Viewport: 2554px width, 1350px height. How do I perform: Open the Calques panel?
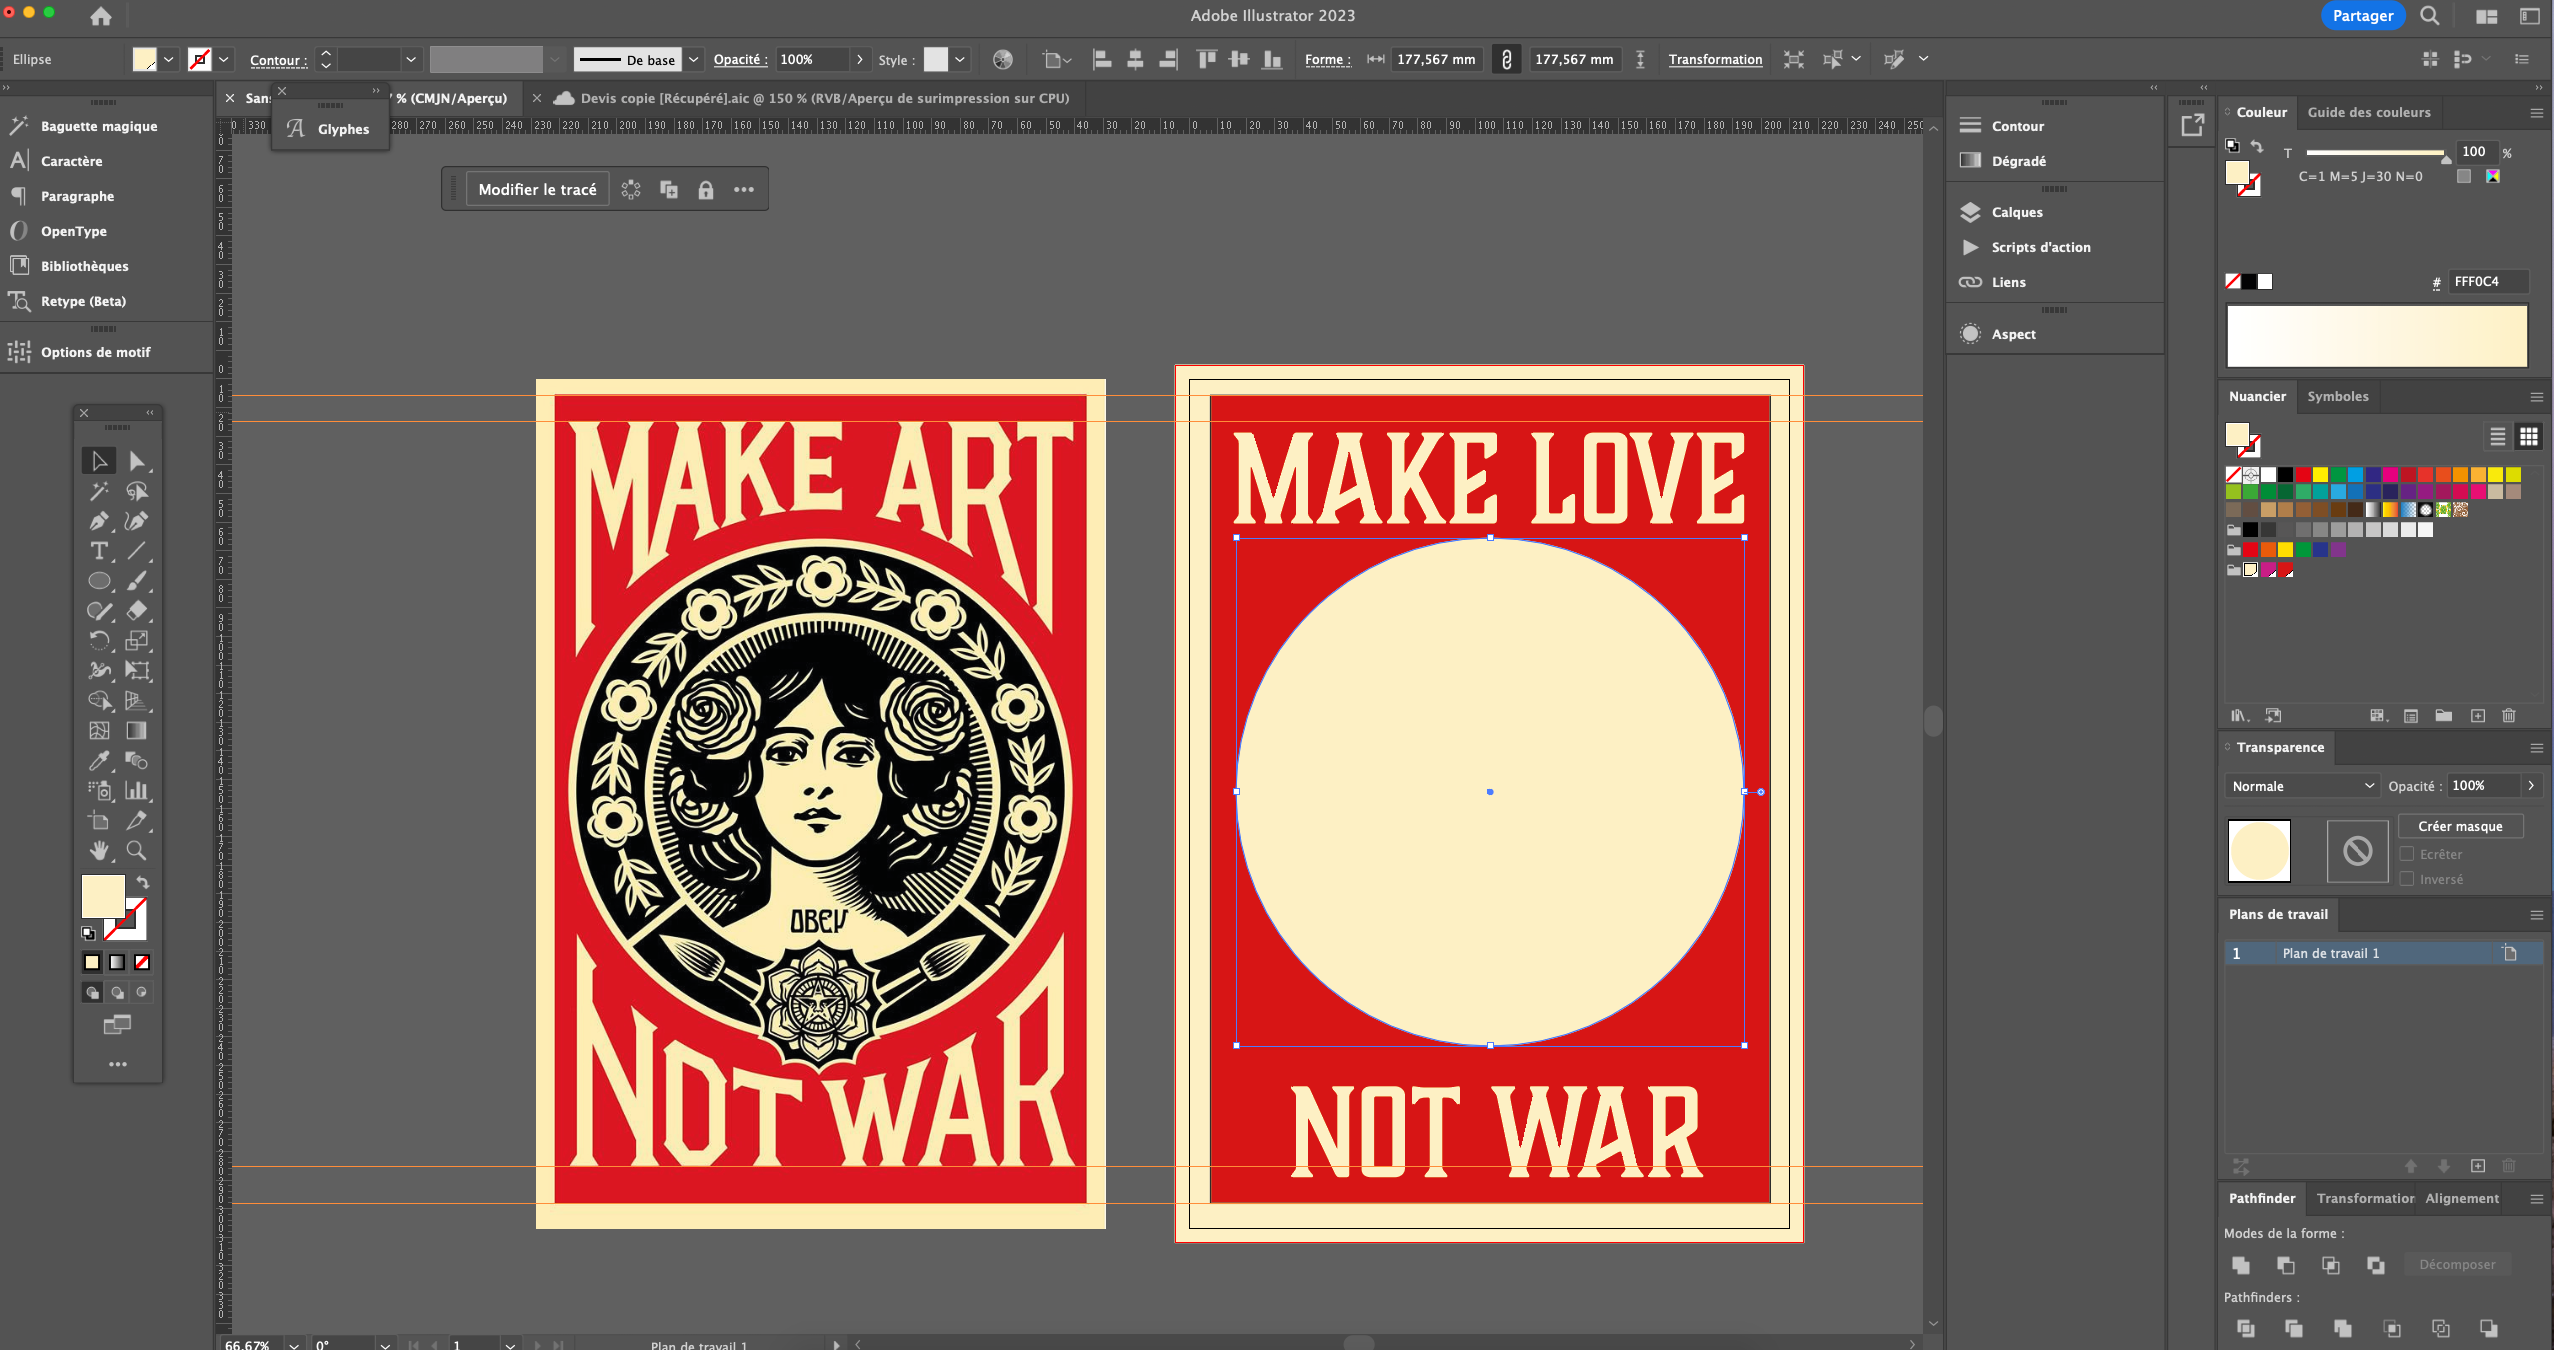[x=2016, y=212]
